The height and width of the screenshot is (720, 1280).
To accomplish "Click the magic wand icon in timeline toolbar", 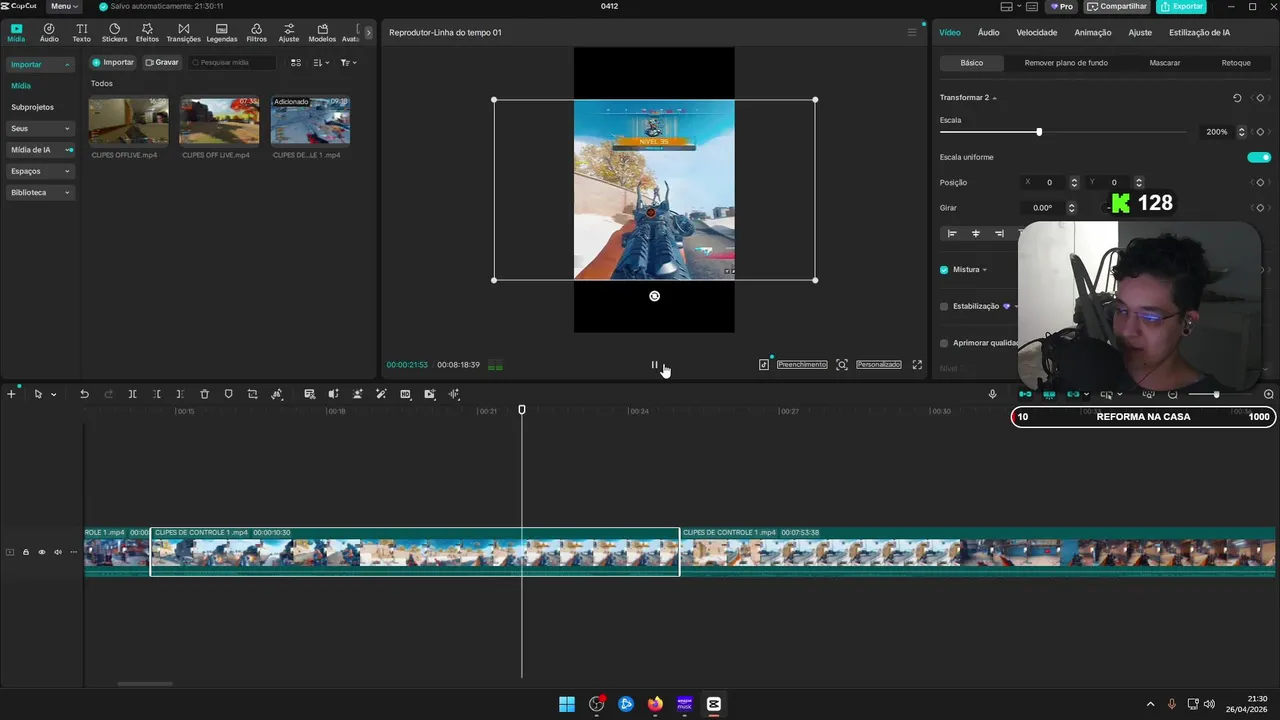I will point(381,394).
